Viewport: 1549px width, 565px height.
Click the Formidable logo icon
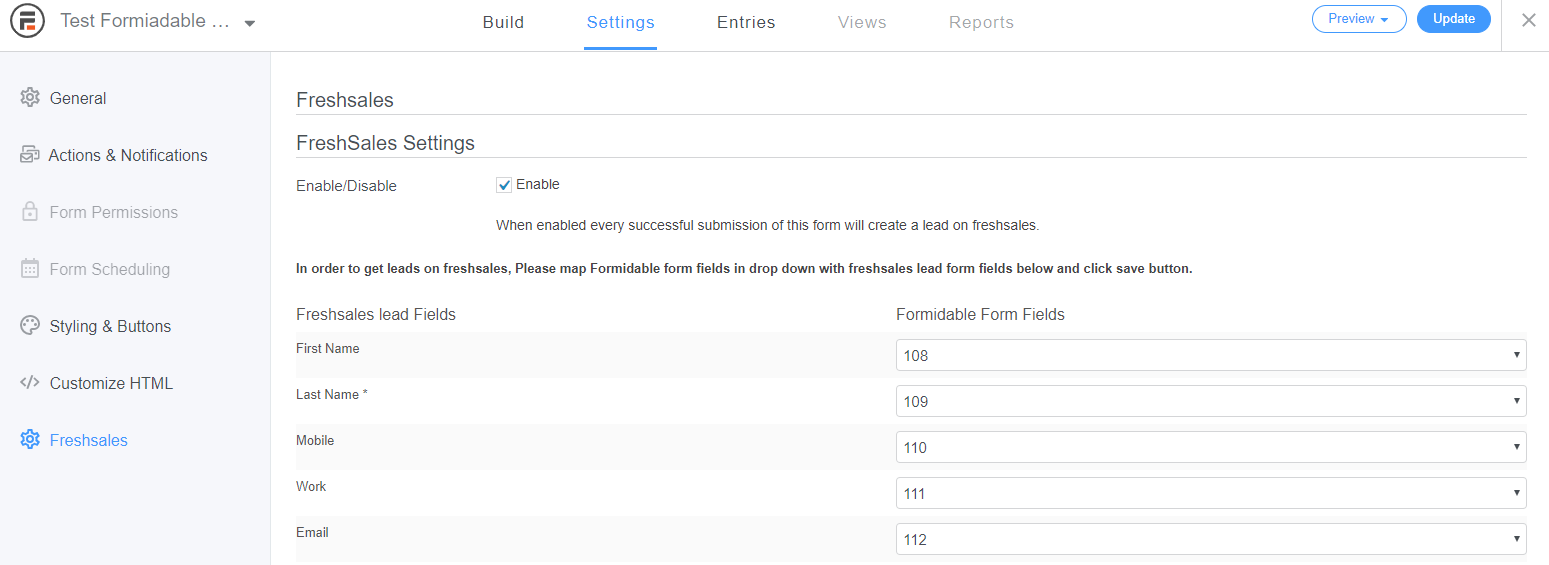pyautogui.click(x=27, y=22)
